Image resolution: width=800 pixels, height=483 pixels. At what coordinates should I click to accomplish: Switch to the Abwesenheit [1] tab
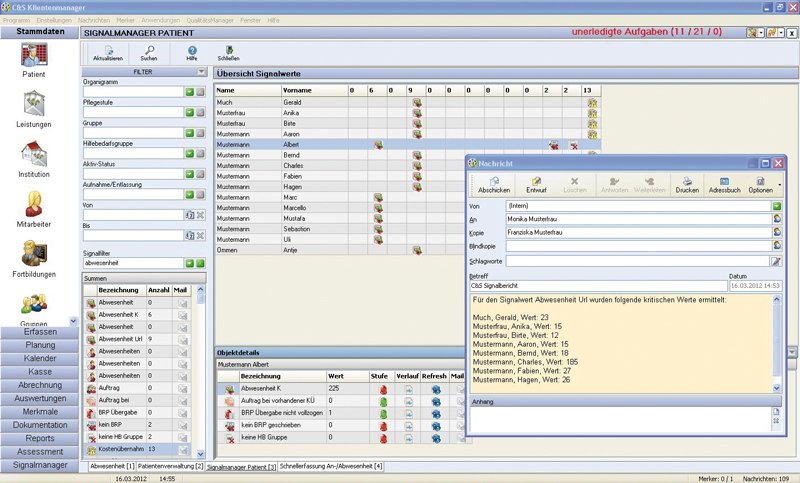(112, 466)
